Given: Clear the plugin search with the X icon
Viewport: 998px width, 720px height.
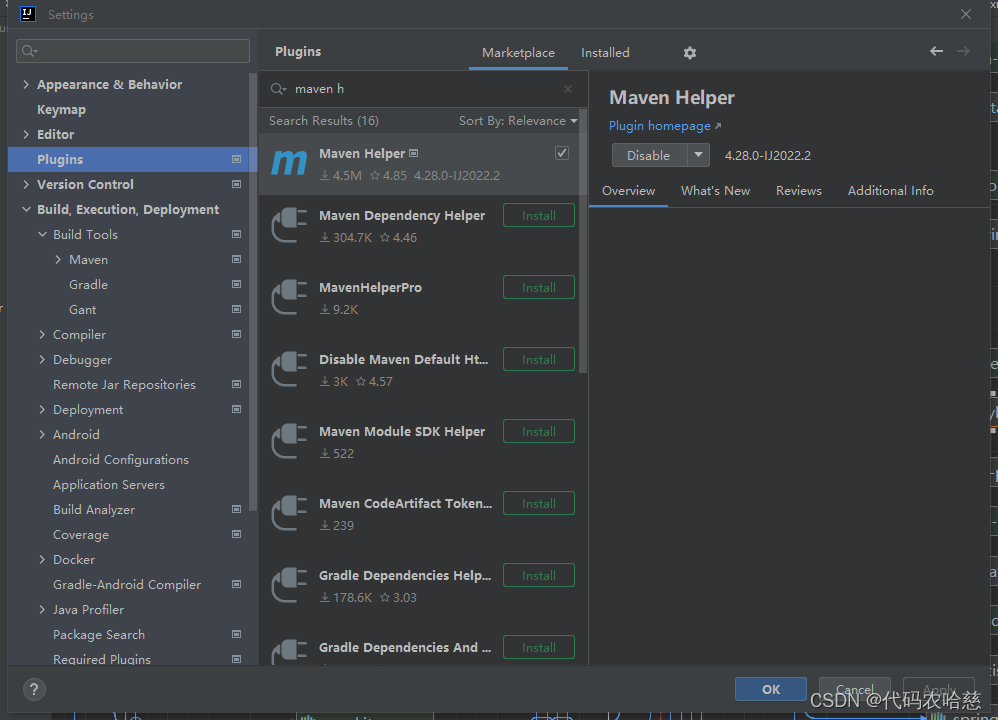Looking at the screenshot, I should tap(568, 89).
